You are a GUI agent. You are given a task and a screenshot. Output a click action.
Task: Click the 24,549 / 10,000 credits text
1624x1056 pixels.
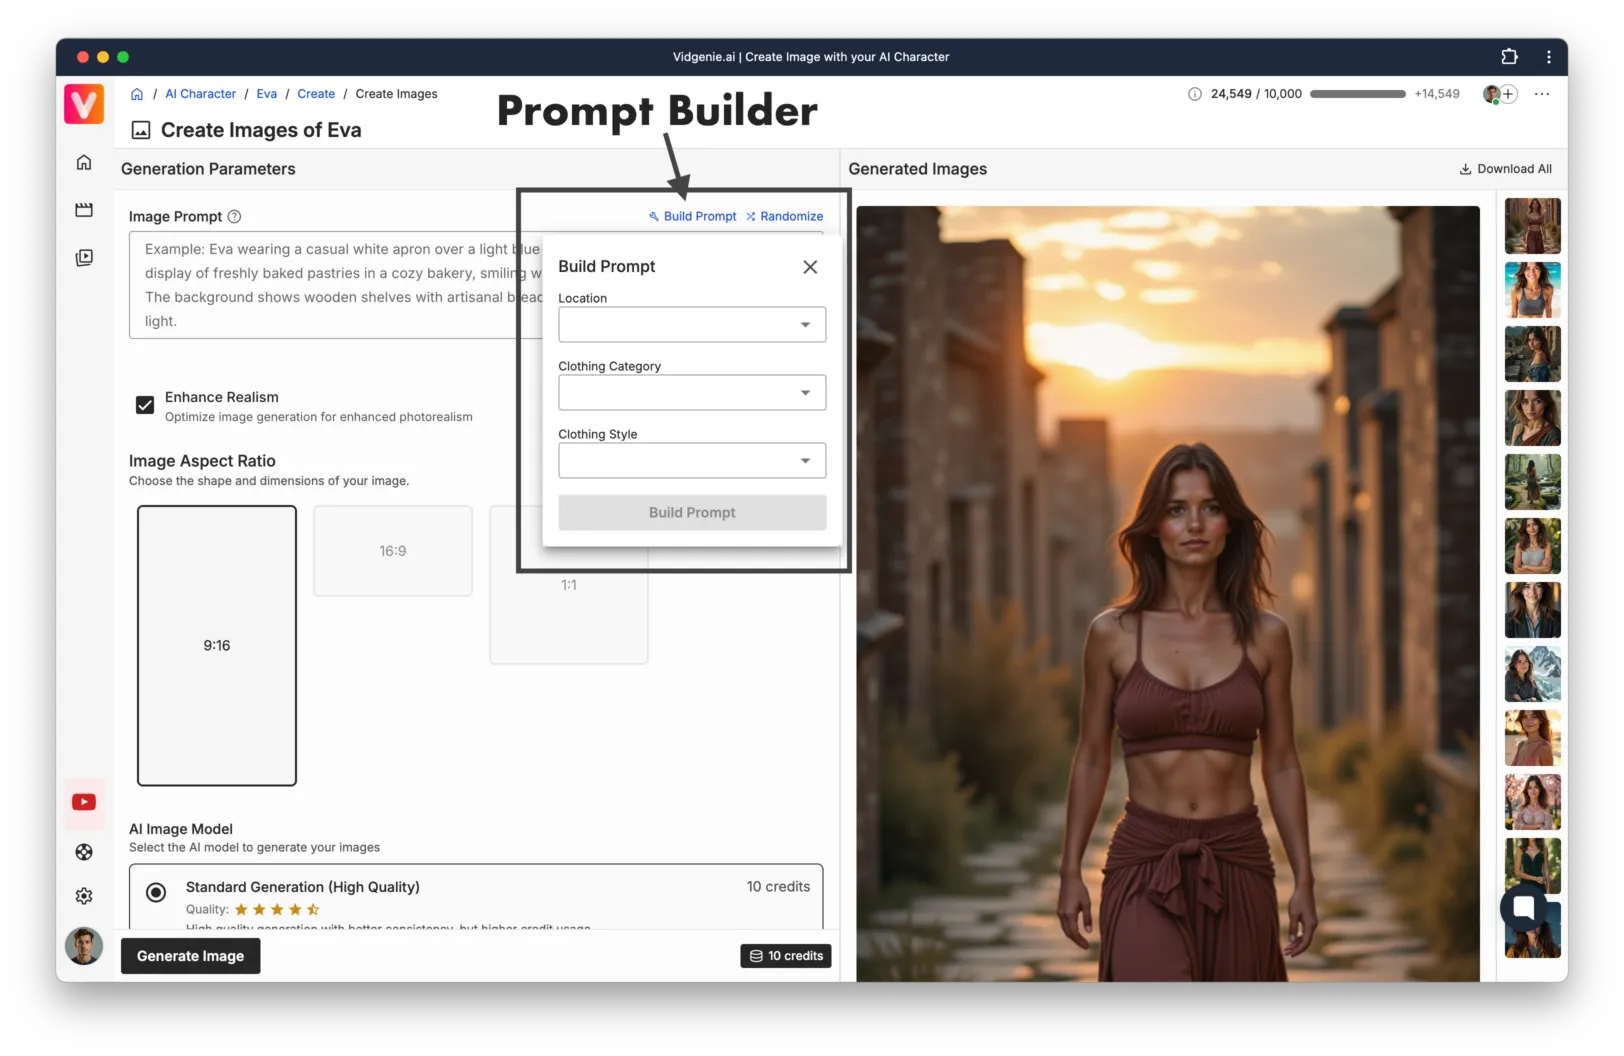point(1256,94)
